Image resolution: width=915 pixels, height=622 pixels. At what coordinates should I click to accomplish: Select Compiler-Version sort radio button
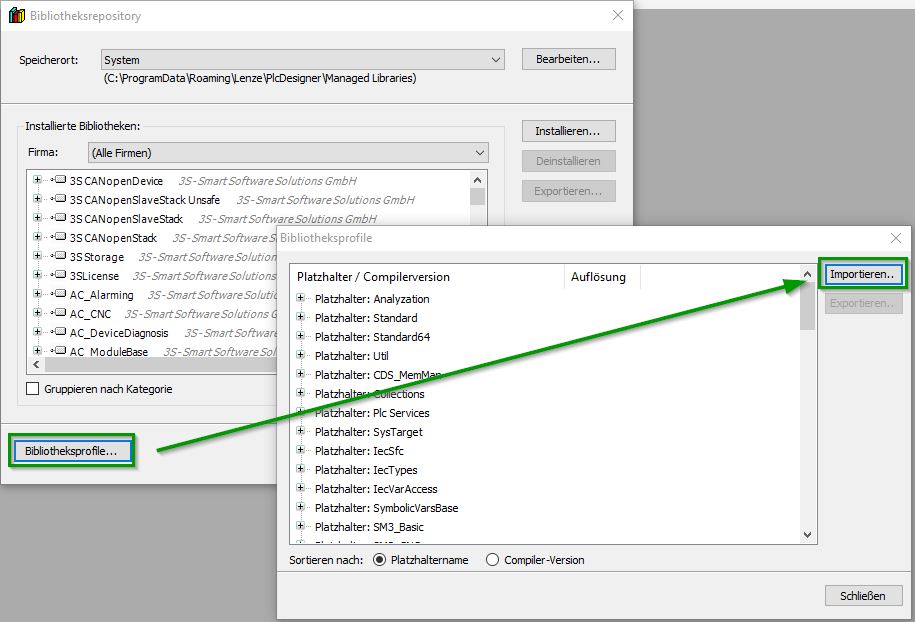point(492,560)
